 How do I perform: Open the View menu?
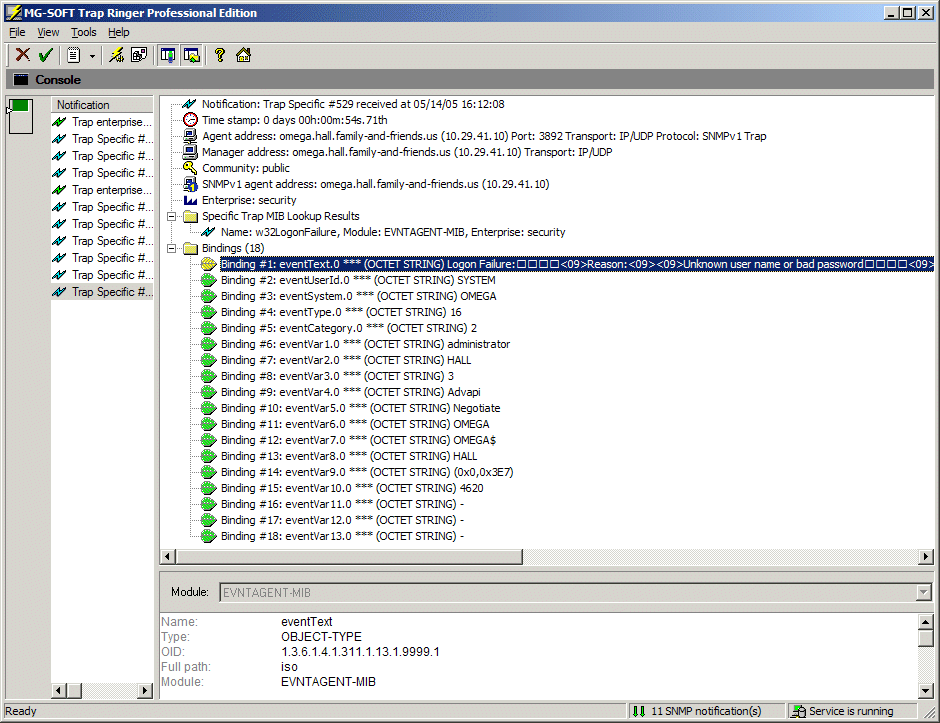48,32
